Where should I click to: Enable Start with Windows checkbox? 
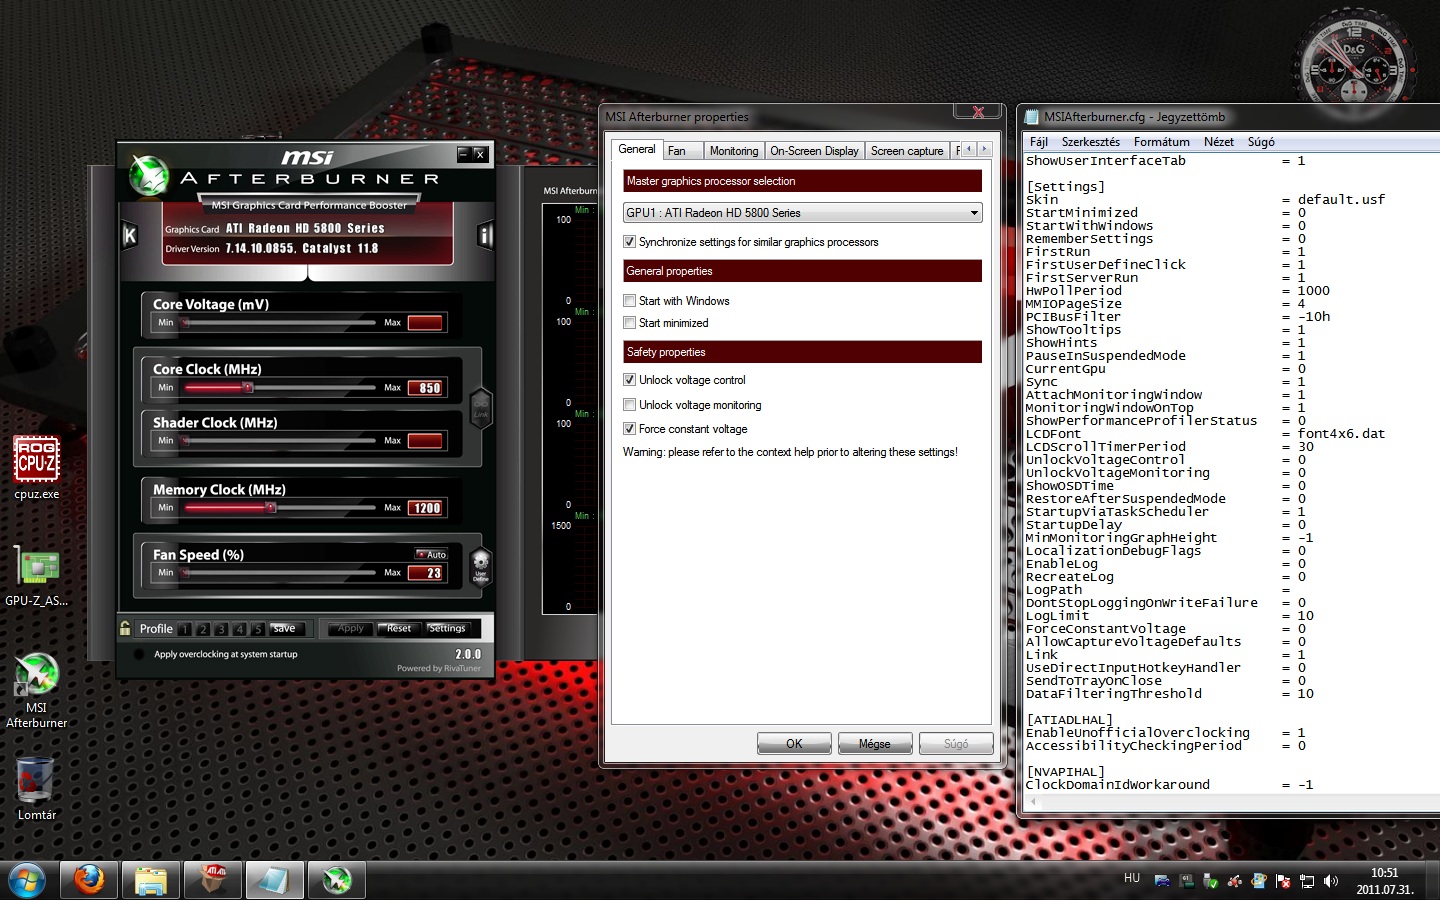(629, 301)
